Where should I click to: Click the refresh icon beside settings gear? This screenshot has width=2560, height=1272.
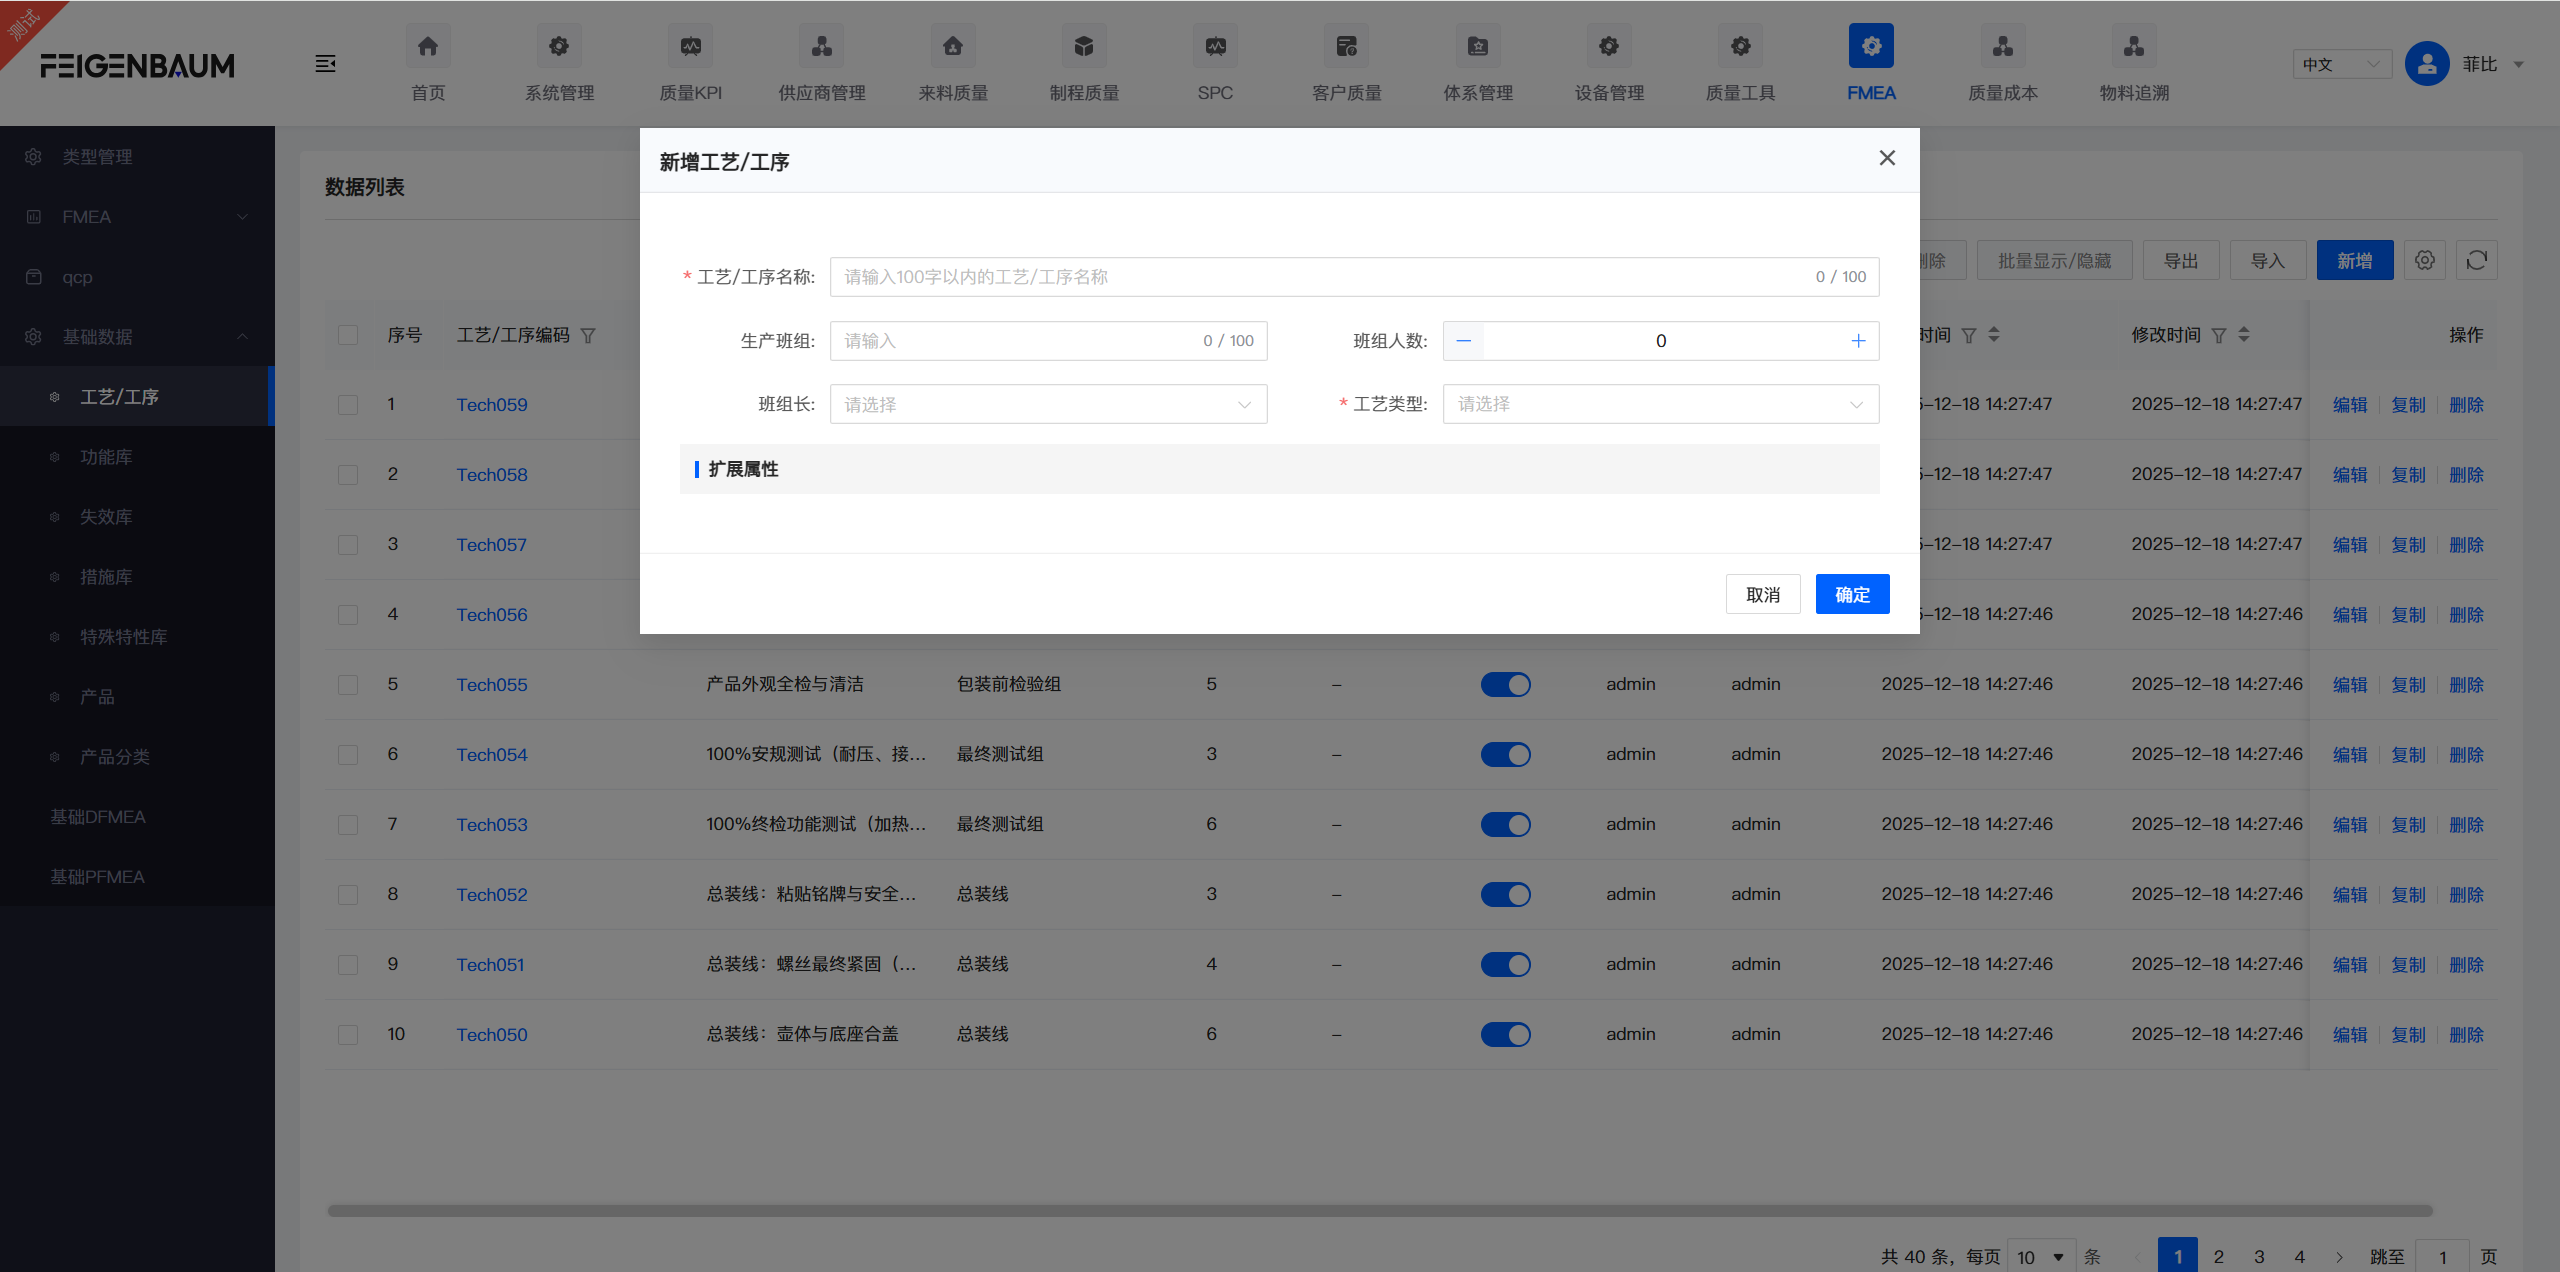tap(2477, 260)
